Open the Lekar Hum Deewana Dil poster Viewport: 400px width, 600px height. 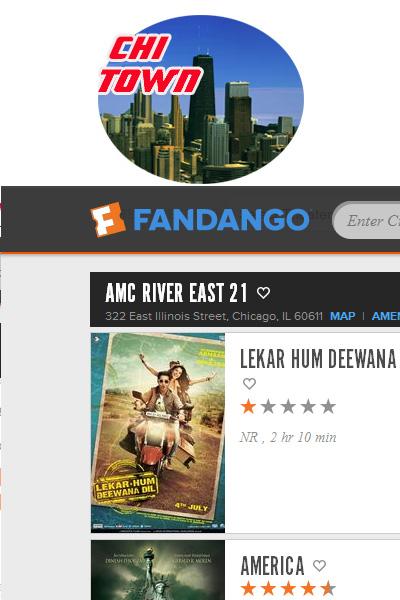point(158,432)
